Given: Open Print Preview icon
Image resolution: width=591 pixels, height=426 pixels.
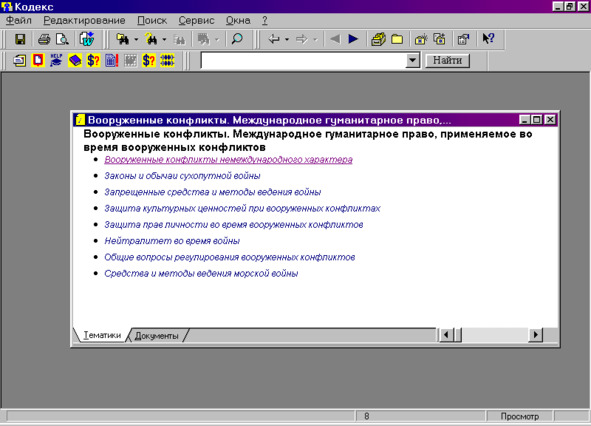Looking at the screenshot, I should tap(62, 39).
